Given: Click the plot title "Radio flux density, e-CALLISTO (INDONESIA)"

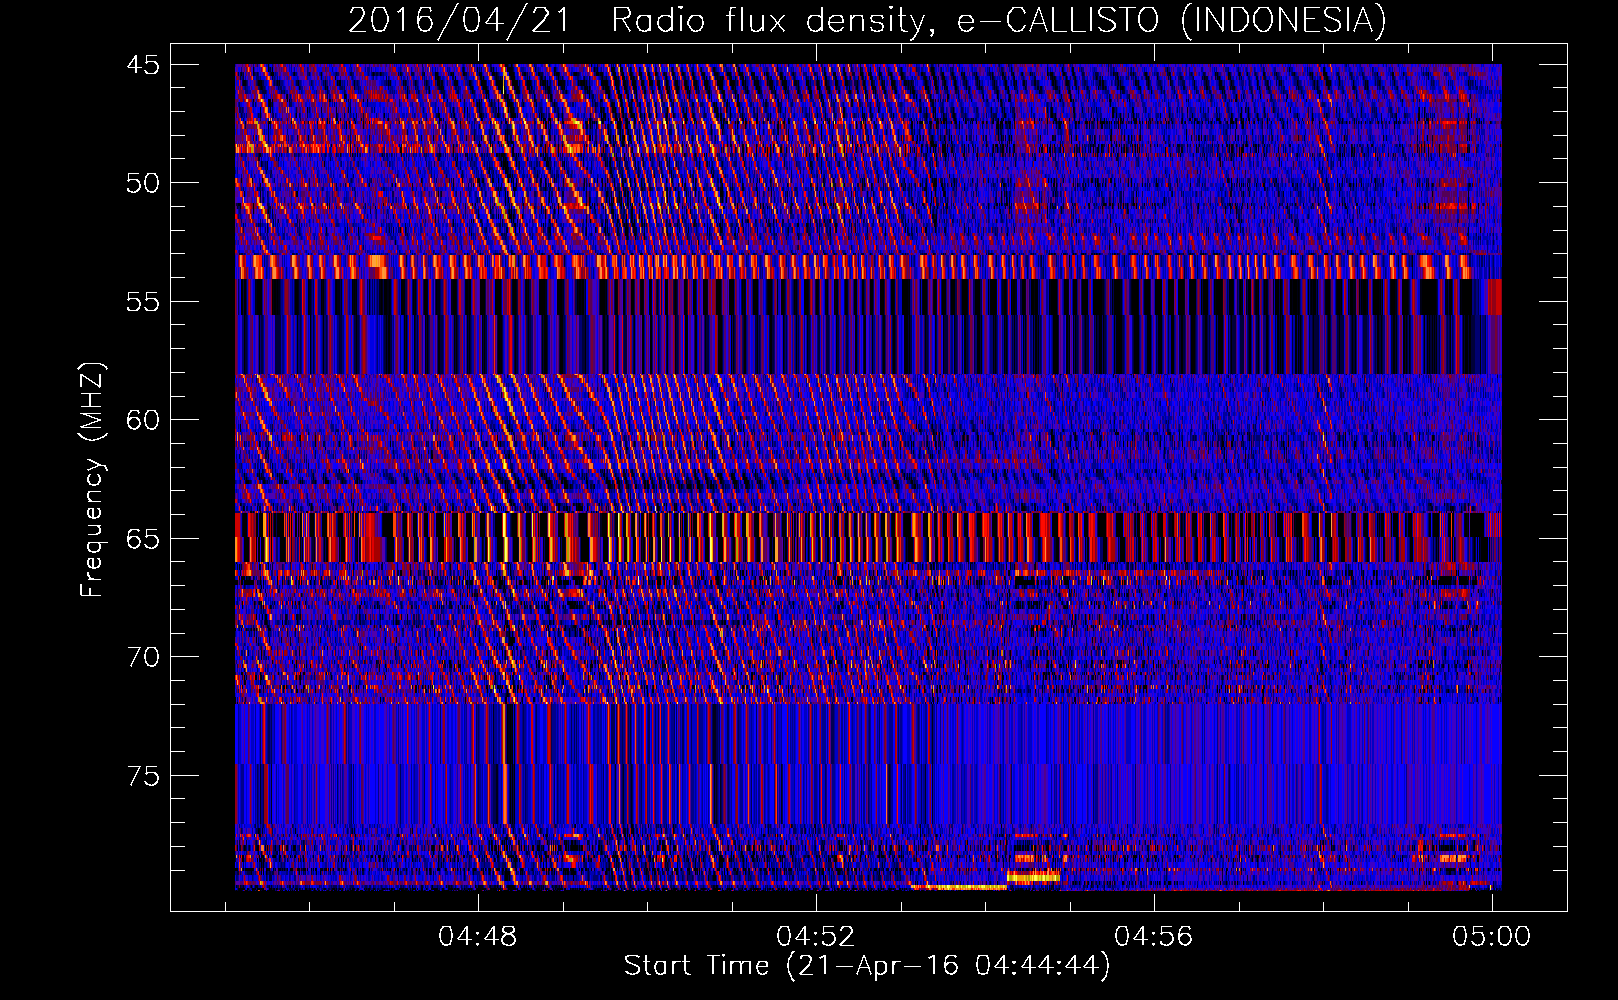Looking at the screenshot, I should click(999, 20).
